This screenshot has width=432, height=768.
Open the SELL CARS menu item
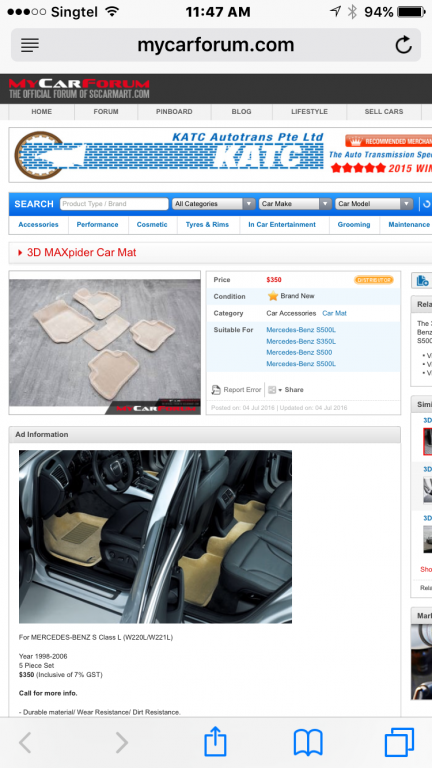pyautogui.click(x=384, y=112)
